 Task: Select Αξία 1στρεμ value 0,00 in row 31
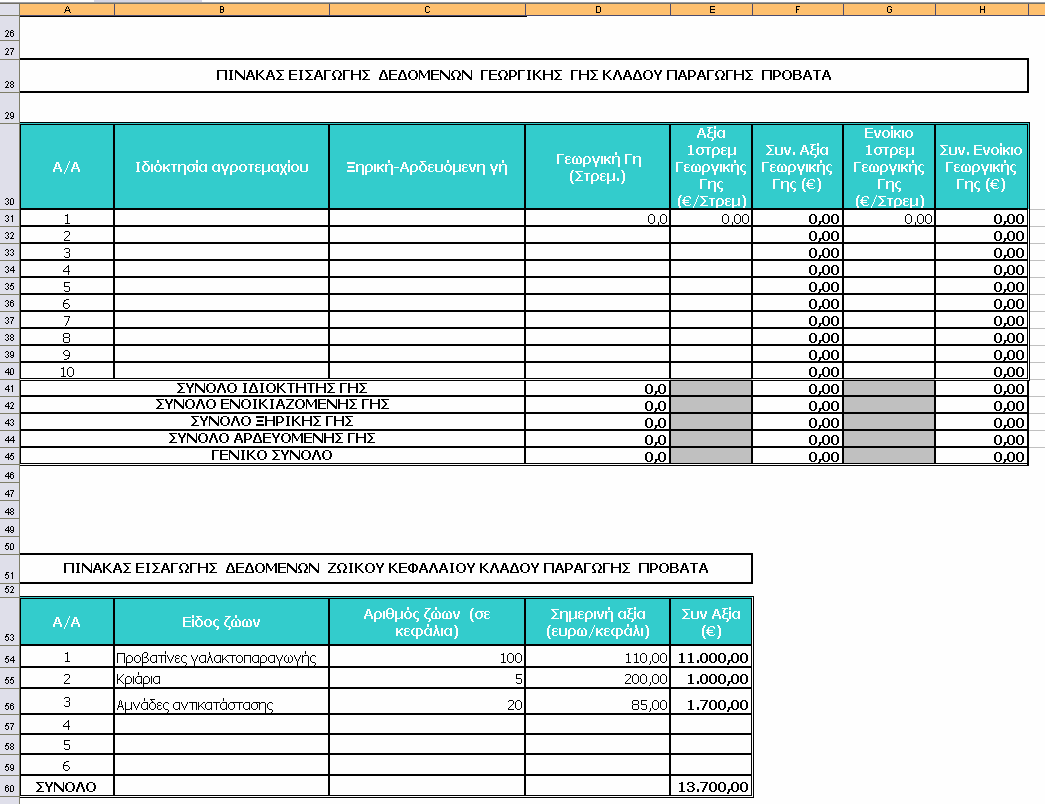point(712,218)
